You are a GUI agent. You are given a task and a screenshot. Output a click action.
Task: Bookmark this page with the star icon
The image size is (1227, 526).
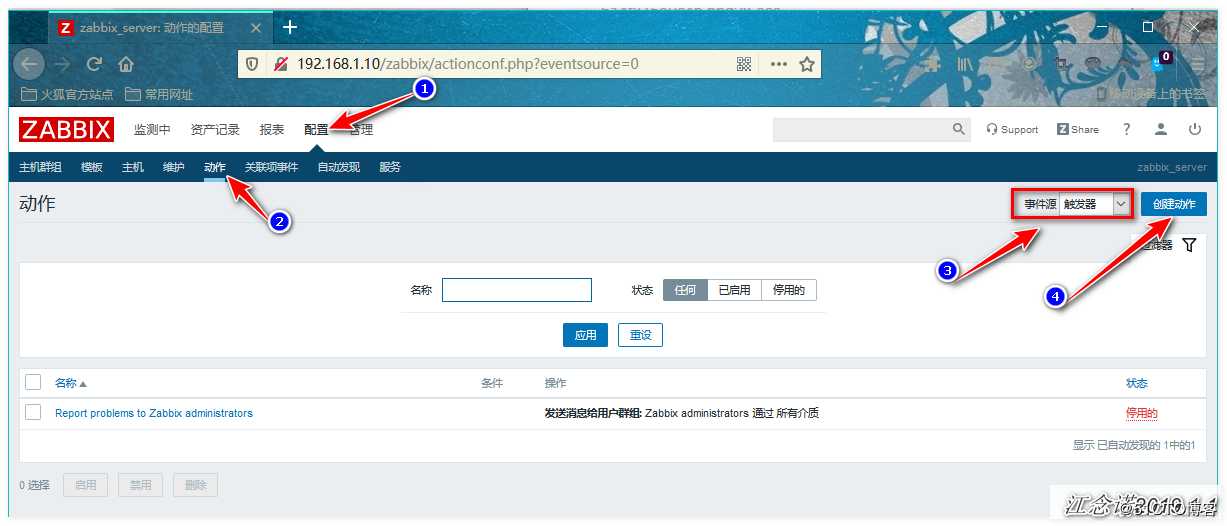[807, 64]
